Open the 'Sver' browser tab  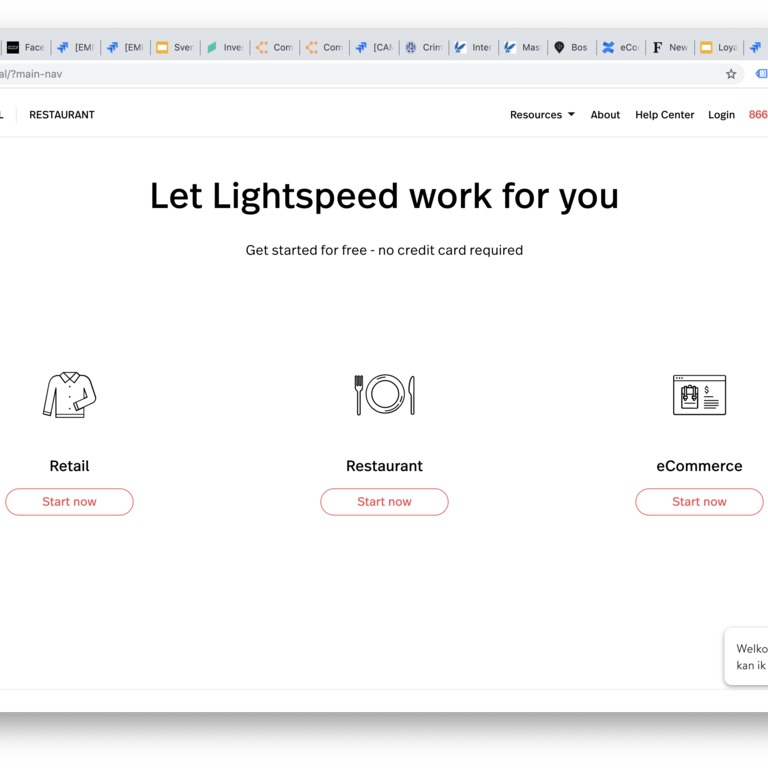(x=174, y=47)
